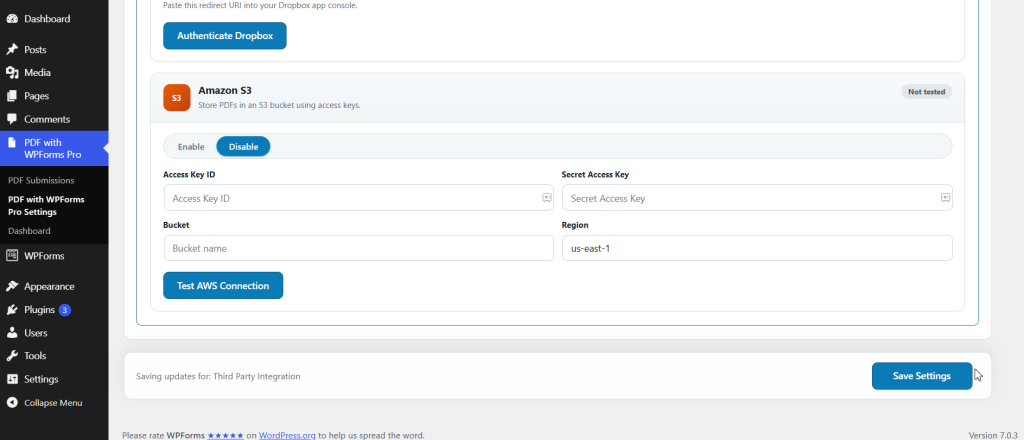Screen dimensions: 1024x440
Task: Open the Media library icon
Action: [x=12, y=72]
